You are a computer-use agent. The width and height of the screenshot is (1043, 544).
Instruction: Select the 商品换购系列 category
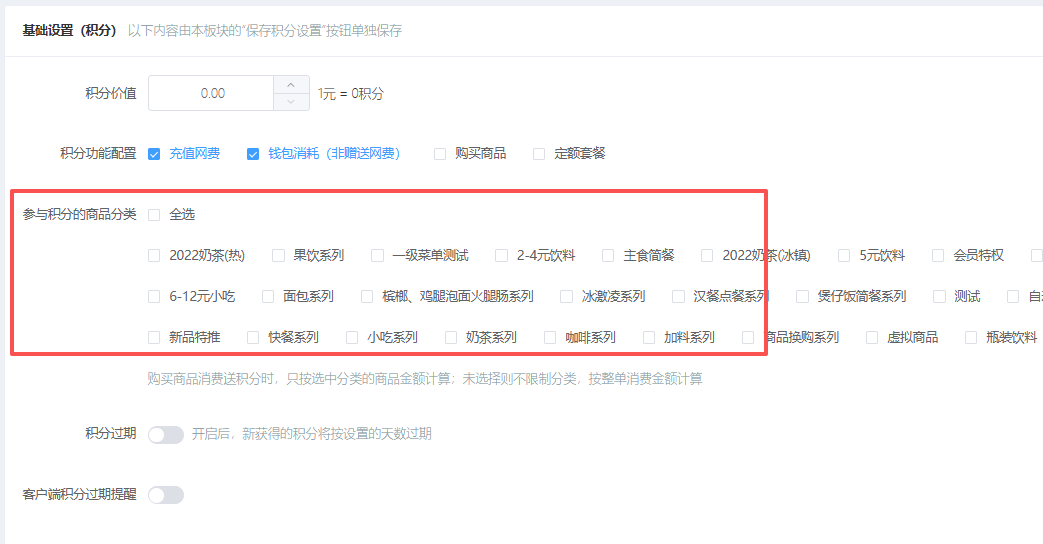[x=748, y=338]
